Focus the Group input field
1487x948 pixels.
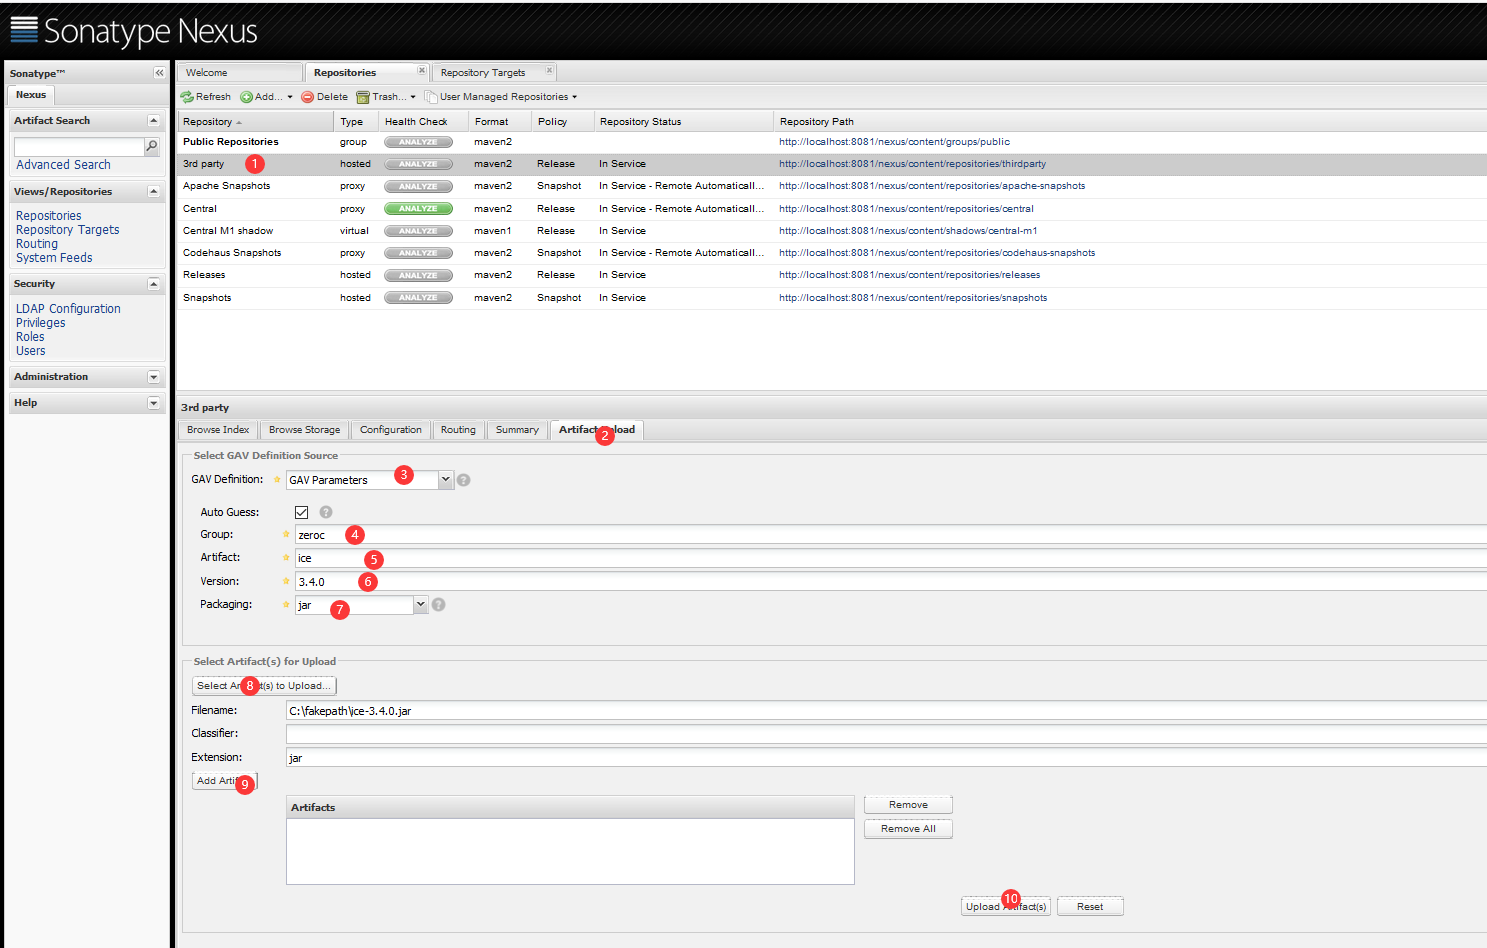point(890,535)
